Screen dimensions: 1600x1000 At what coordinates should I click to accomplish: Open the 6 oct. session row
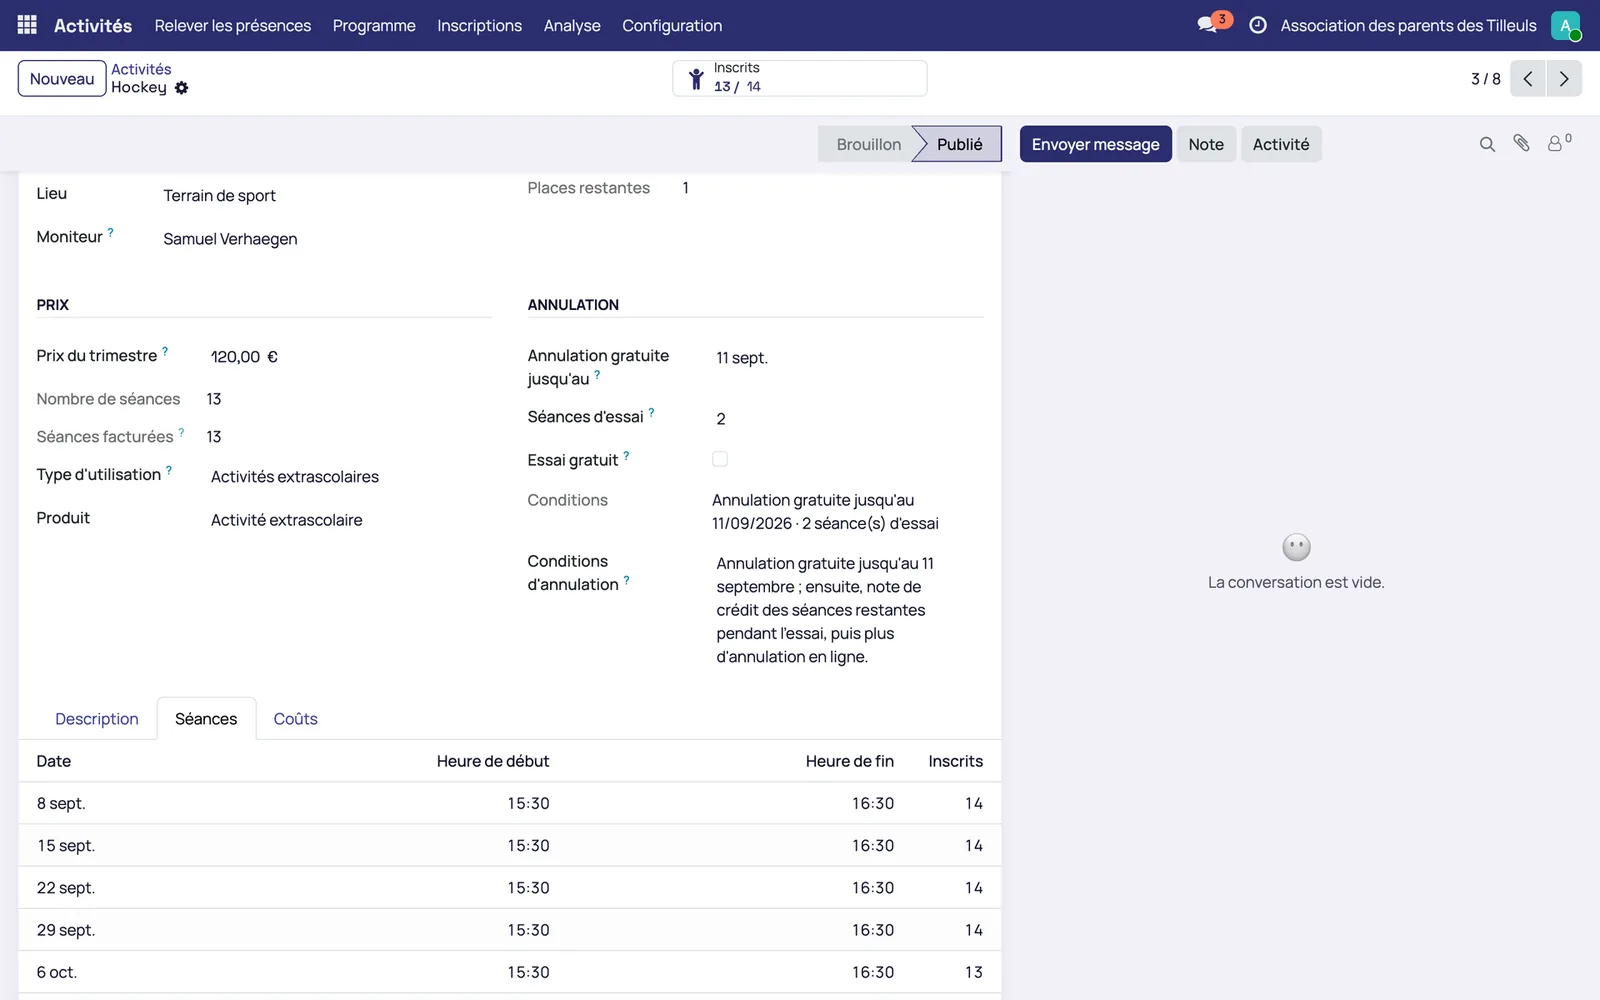510,972
